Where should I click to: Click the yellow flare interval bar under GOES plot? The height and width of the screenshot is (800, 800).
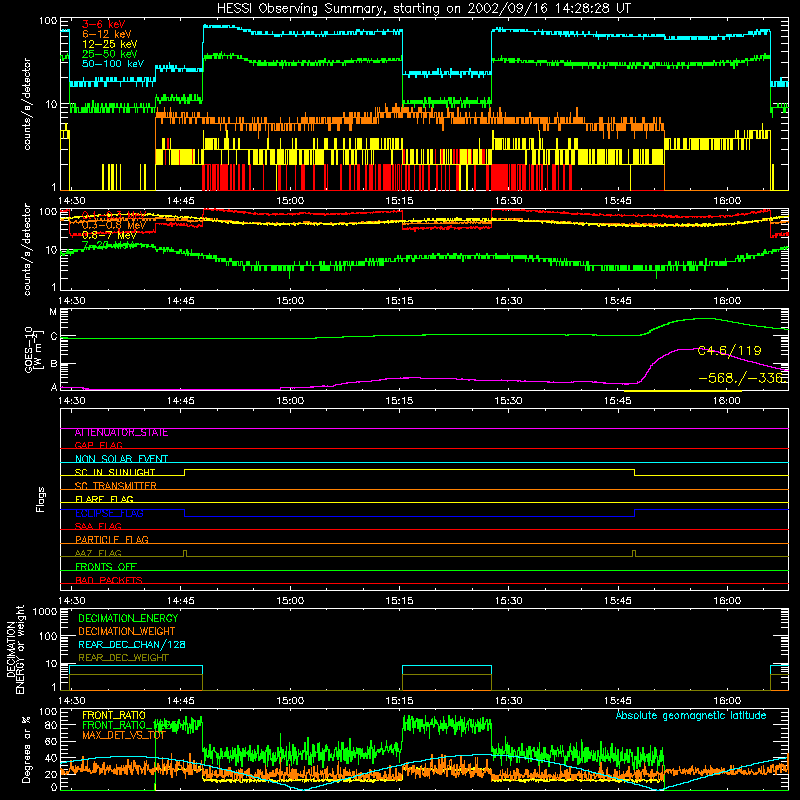(683, 391)
